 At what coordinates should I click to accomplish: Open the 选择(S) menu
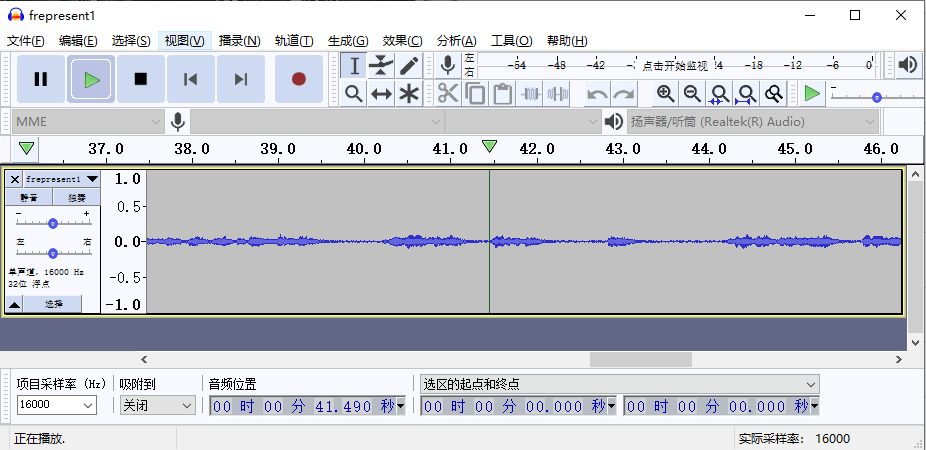pos(131,41)
